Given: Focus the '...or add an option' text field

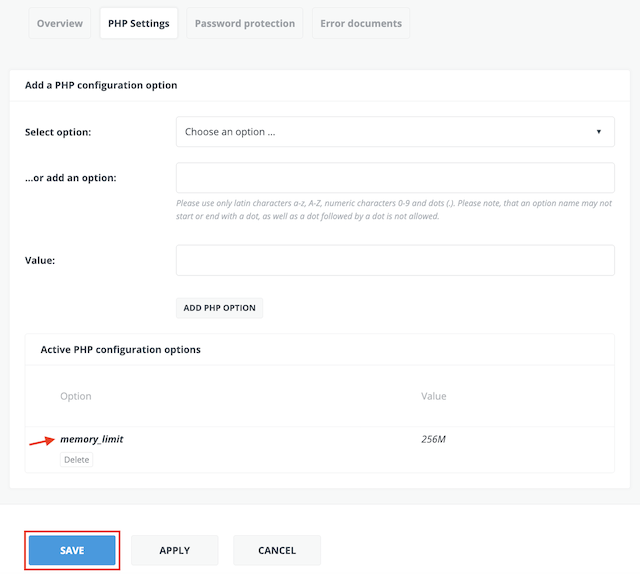Looking at the screenshot, I should coord(395,178).
